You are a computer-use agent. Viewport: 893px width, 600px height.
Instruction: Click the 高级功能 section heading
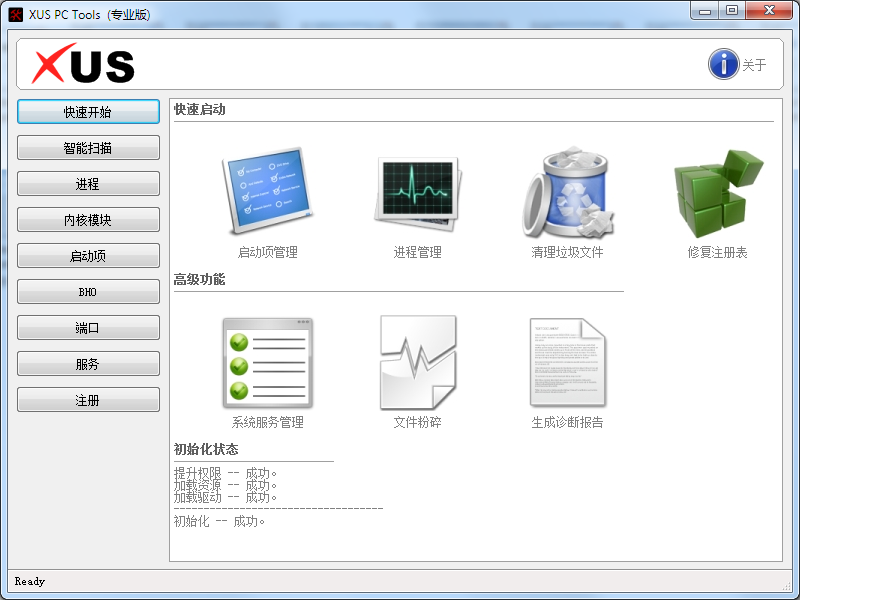199,280
